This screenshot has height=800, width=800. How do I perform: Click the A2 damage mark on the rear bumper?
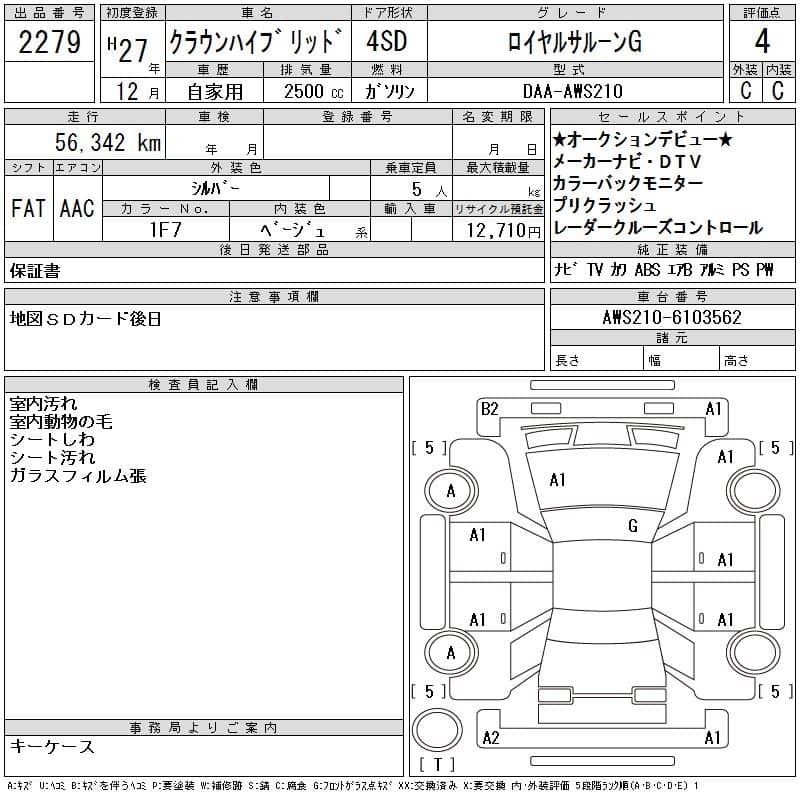tap(490, 738)
